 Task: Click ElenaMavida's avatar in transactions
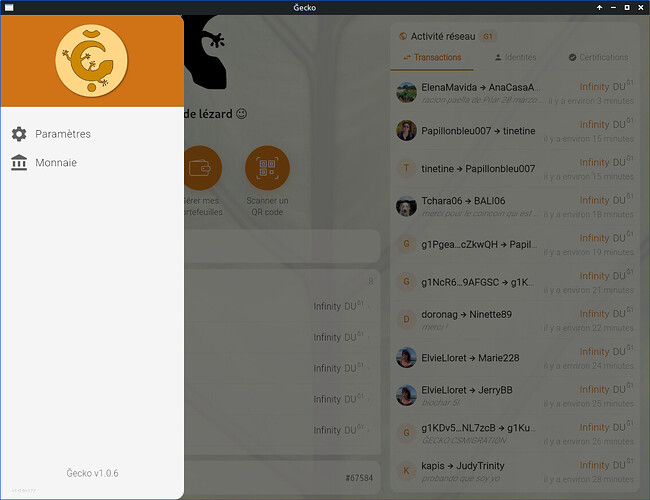406,93
